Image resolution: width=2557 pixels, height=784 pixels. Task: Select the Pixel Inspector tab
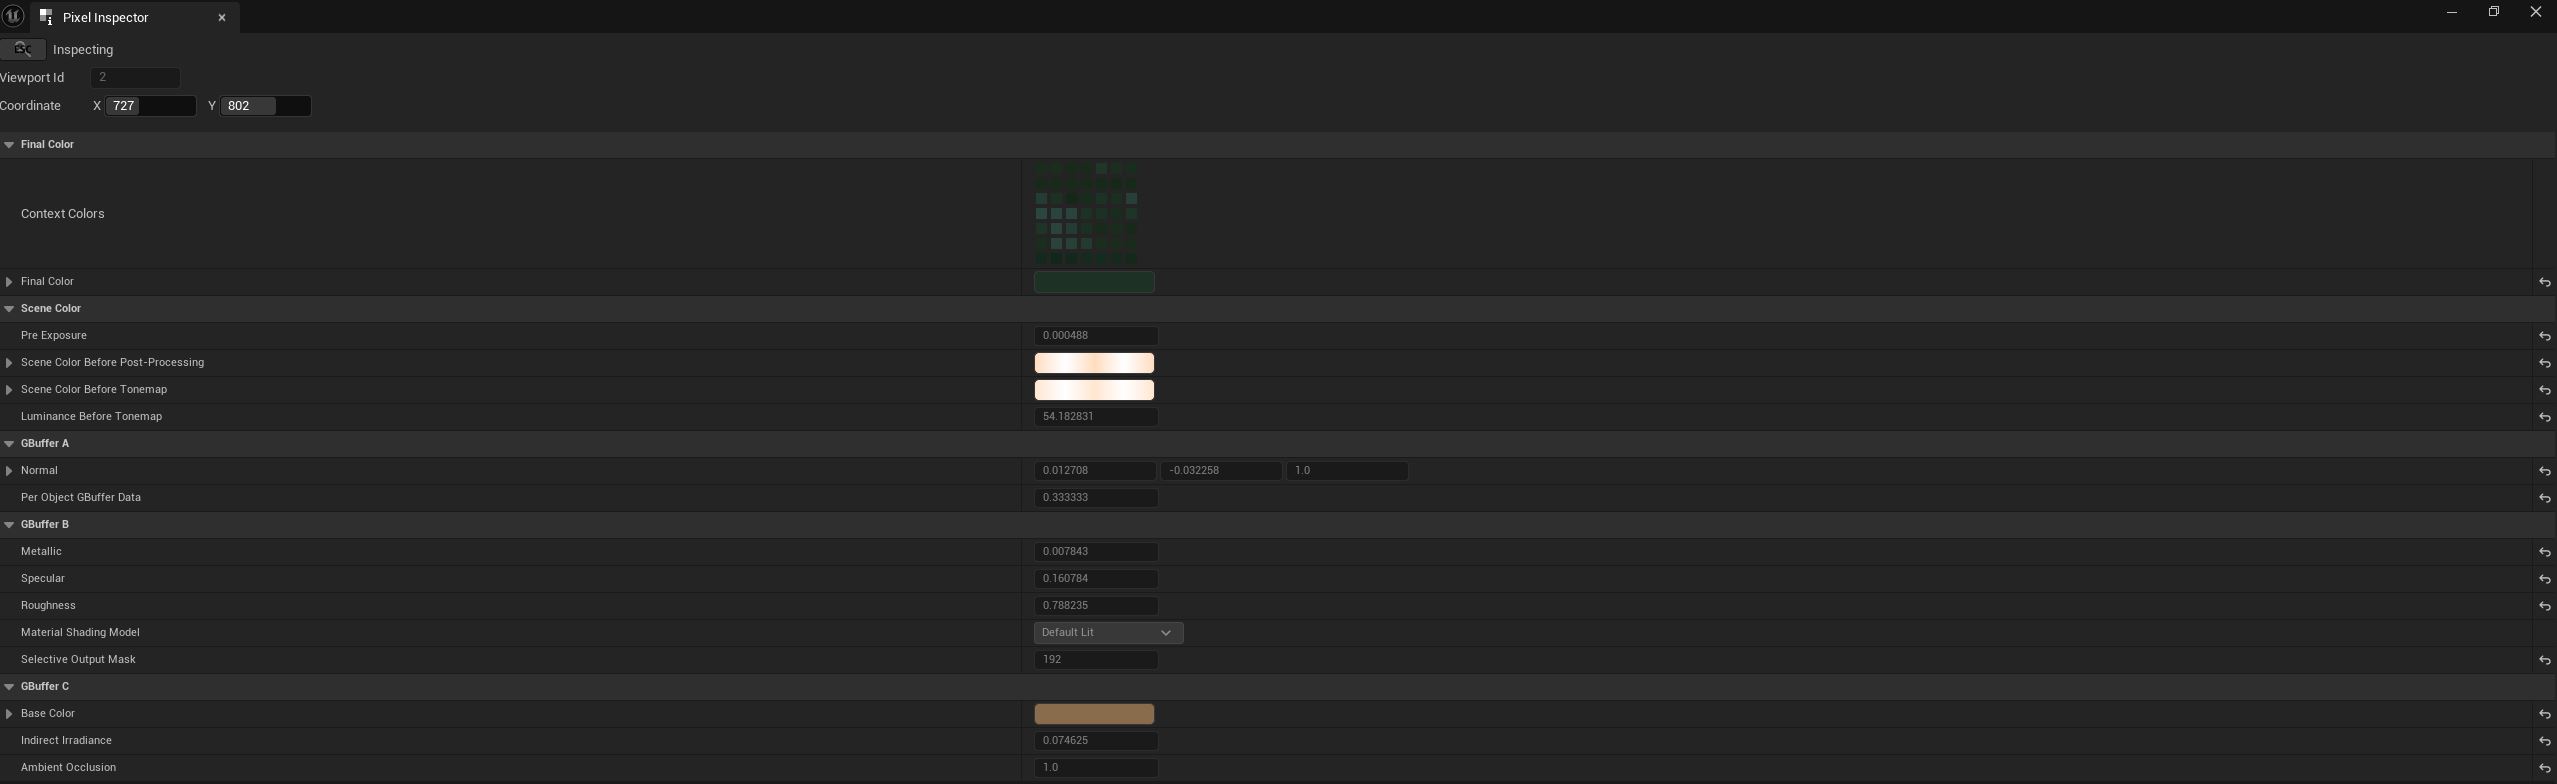(x=135, y=17)
